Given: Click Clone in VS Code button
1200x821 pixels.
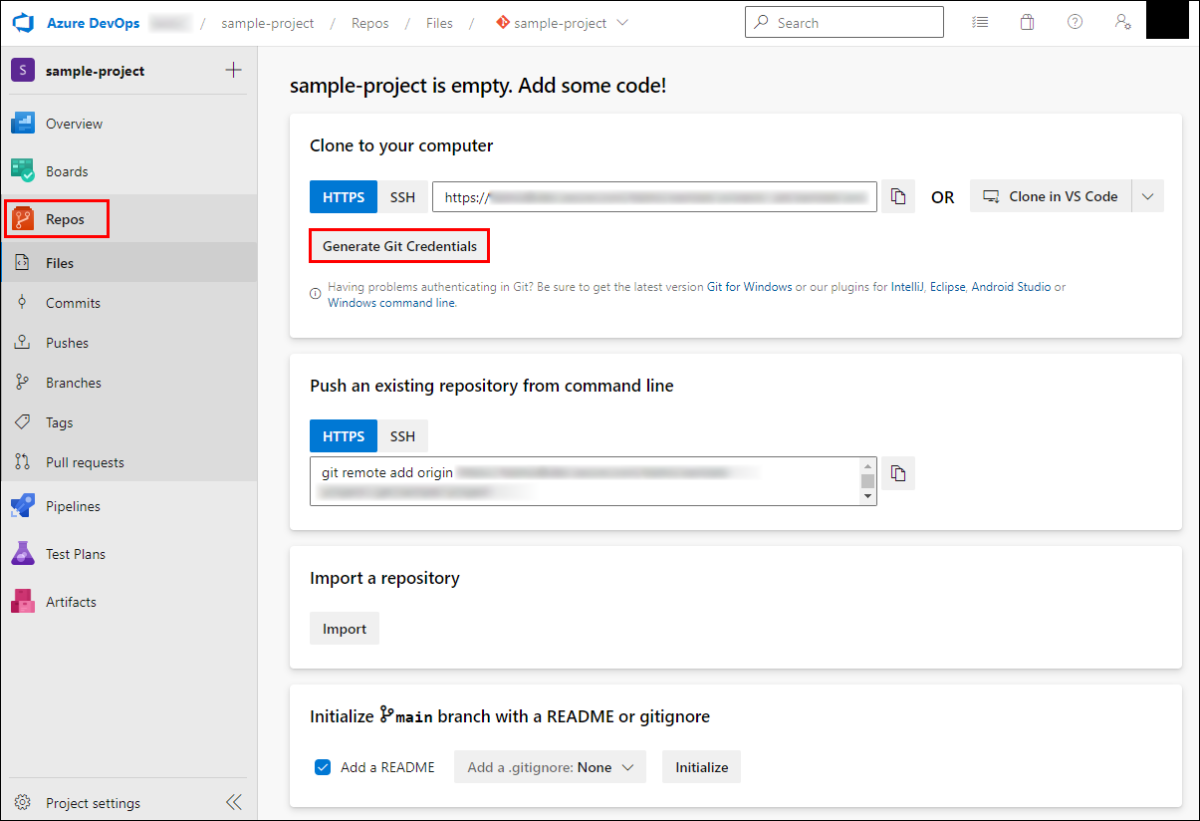Looking at the screenshot, I should [x=1051, y=197].
